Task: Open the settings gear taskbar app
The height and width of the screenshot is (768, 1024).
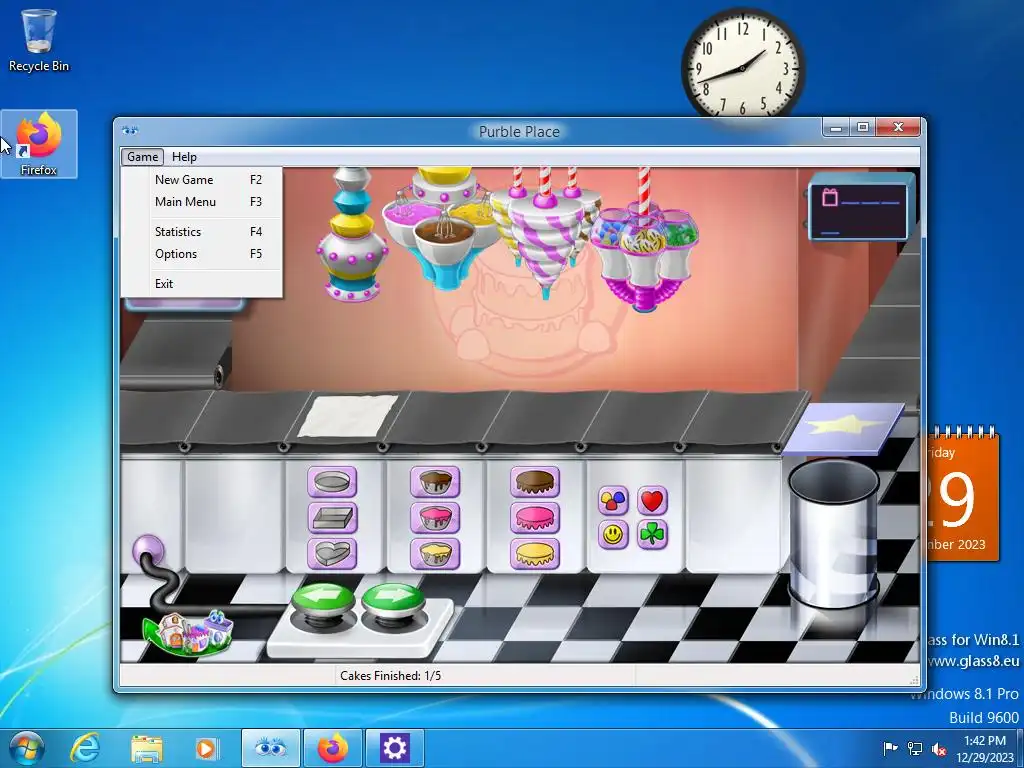Action: point(394,748)
